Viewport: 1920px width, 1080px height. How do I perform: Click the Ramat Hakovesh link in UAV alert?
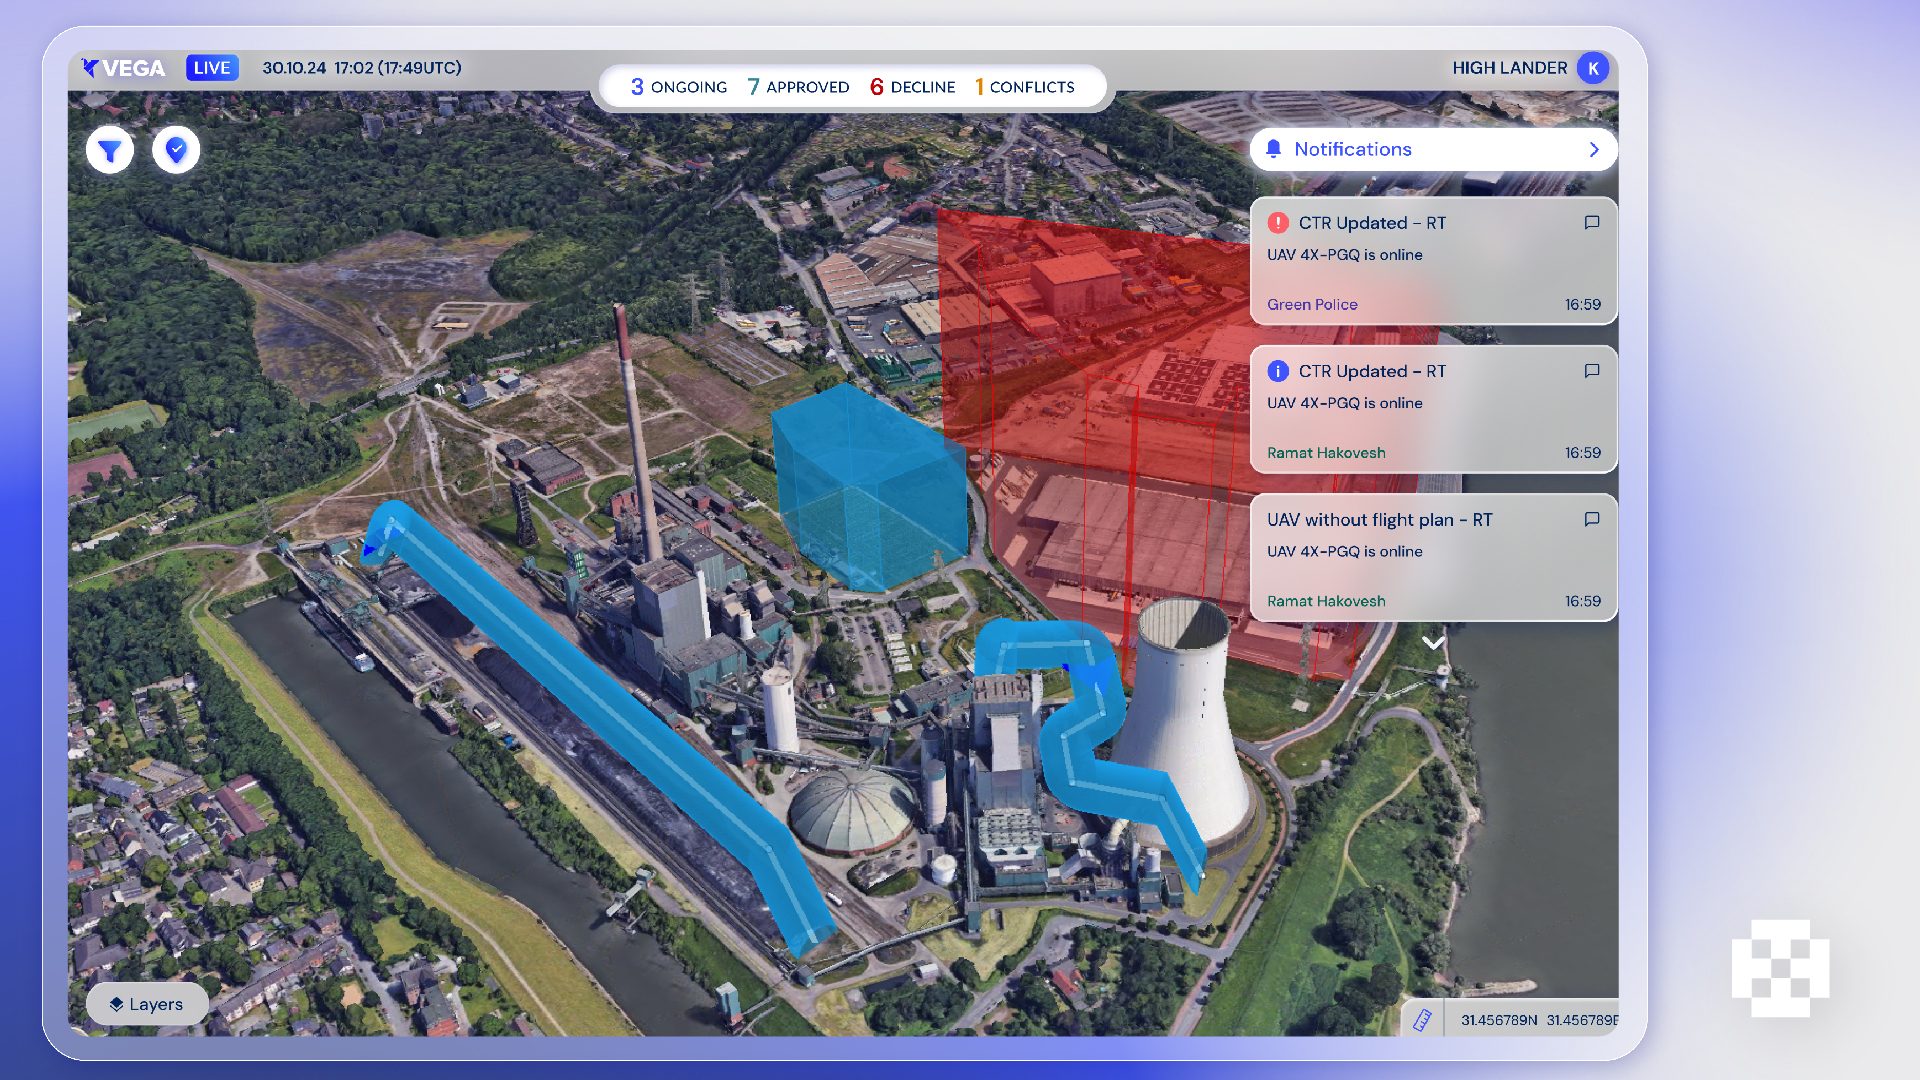pos(1326,601)
